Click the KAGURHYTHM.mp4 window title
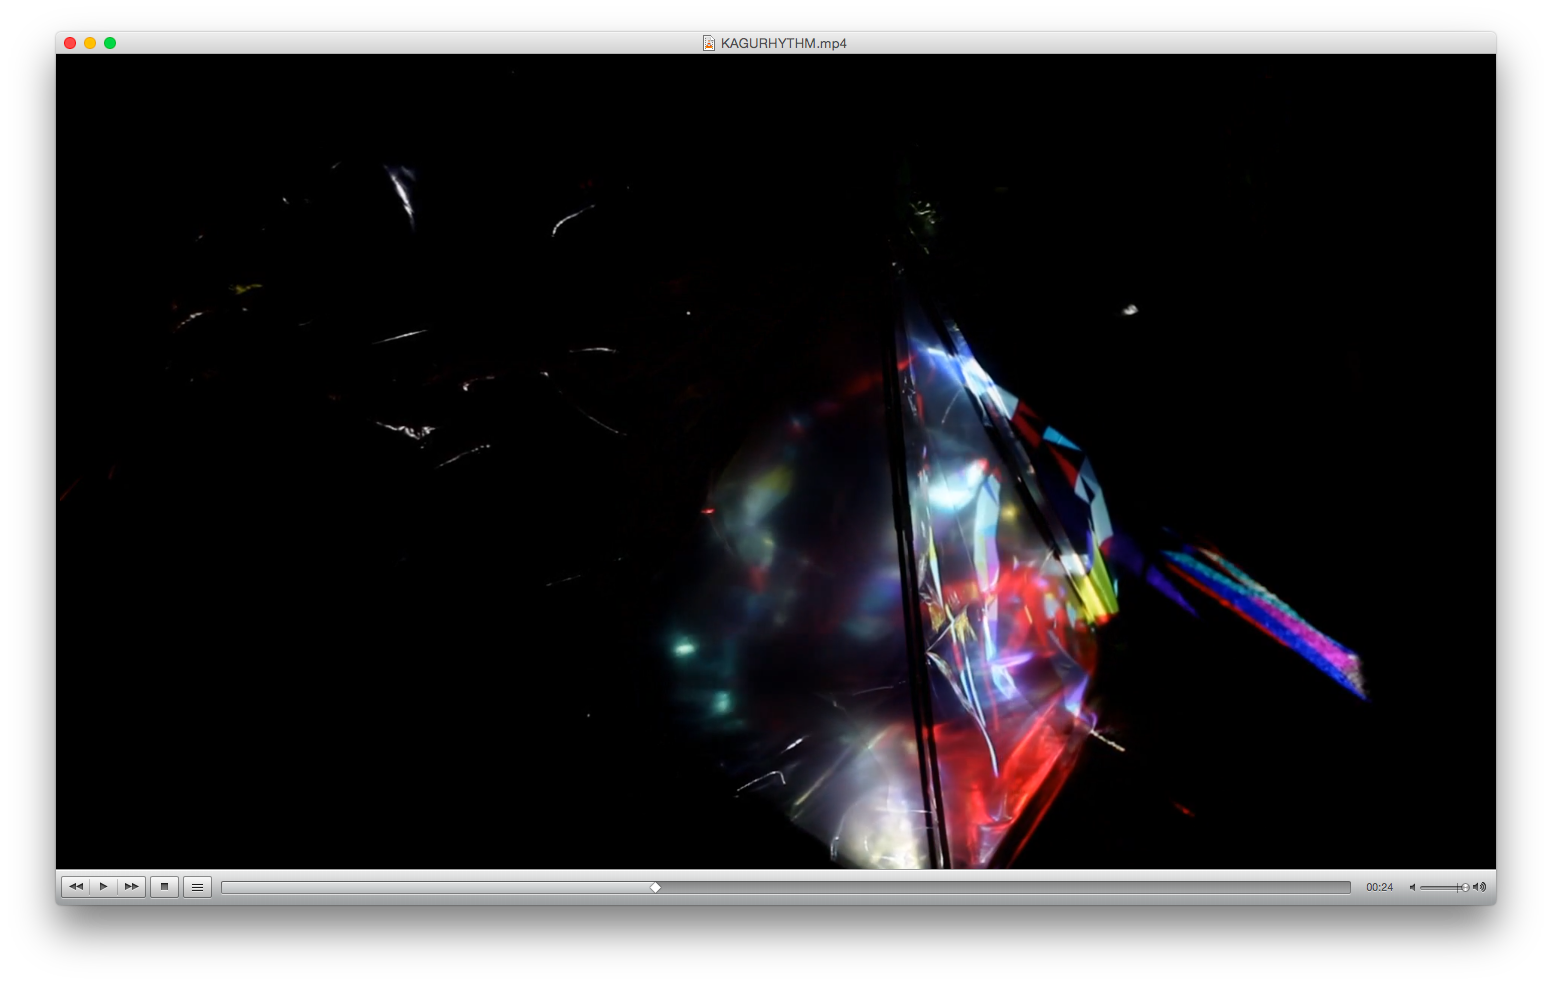 tap(783, 43)
